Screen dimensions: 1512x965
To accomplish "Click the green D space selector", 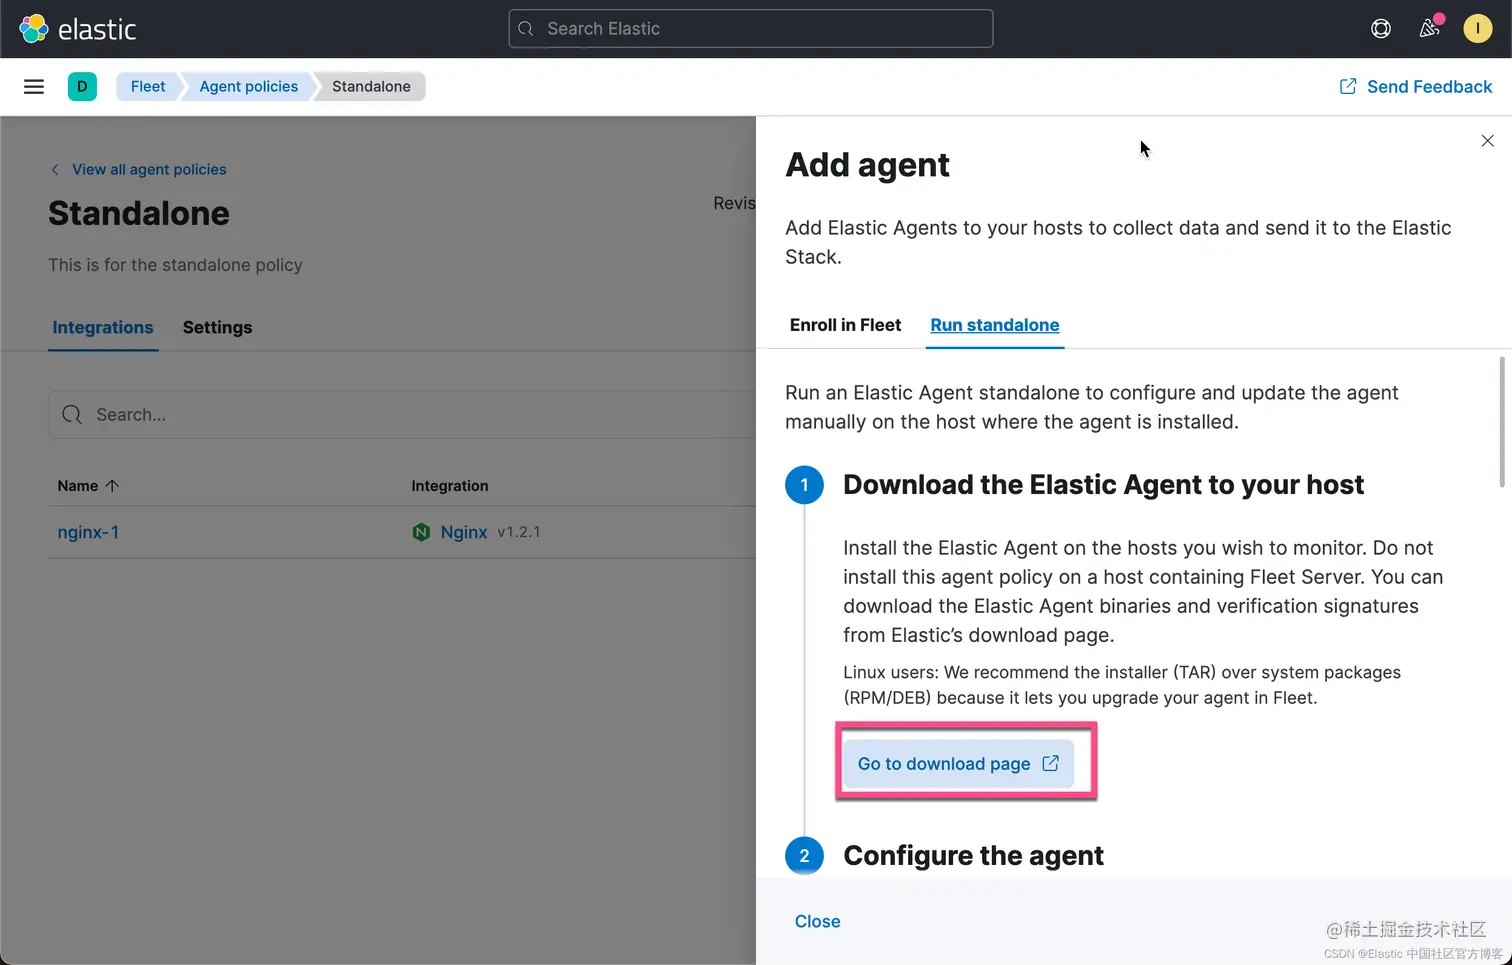I will 82,87.
